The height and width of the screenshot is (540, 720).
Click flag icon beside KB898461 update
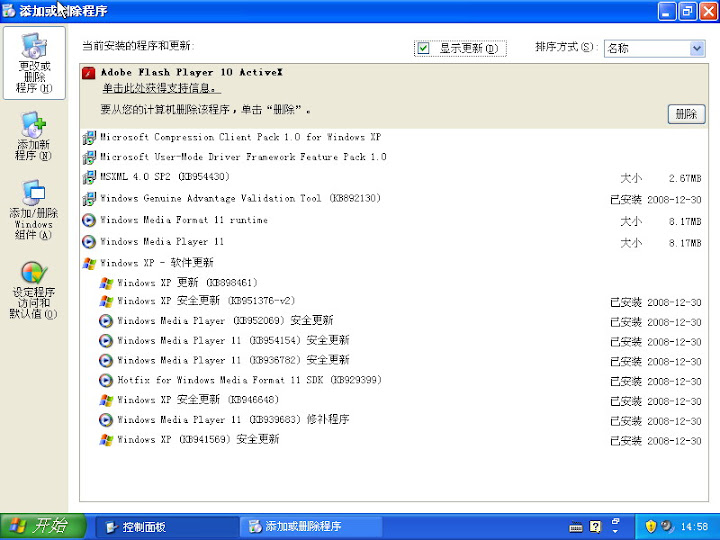point(106,283)
